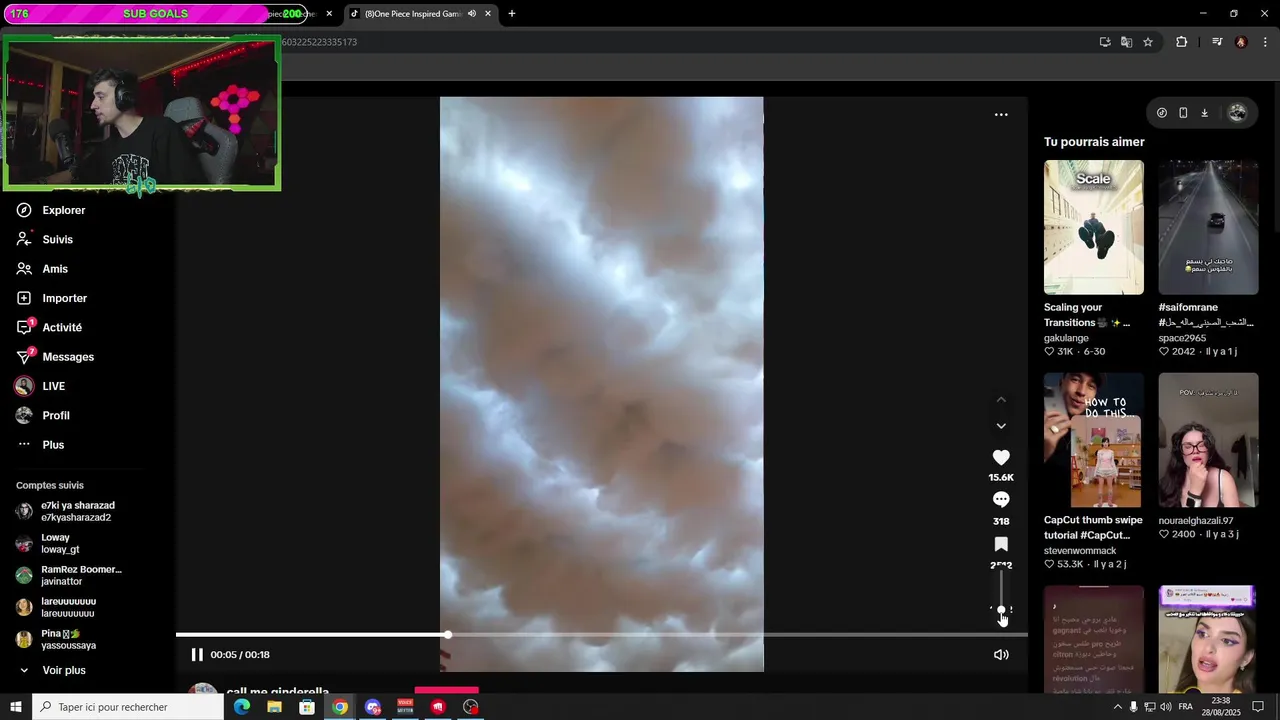Open Microsoft Store from the taskbar

307,707
